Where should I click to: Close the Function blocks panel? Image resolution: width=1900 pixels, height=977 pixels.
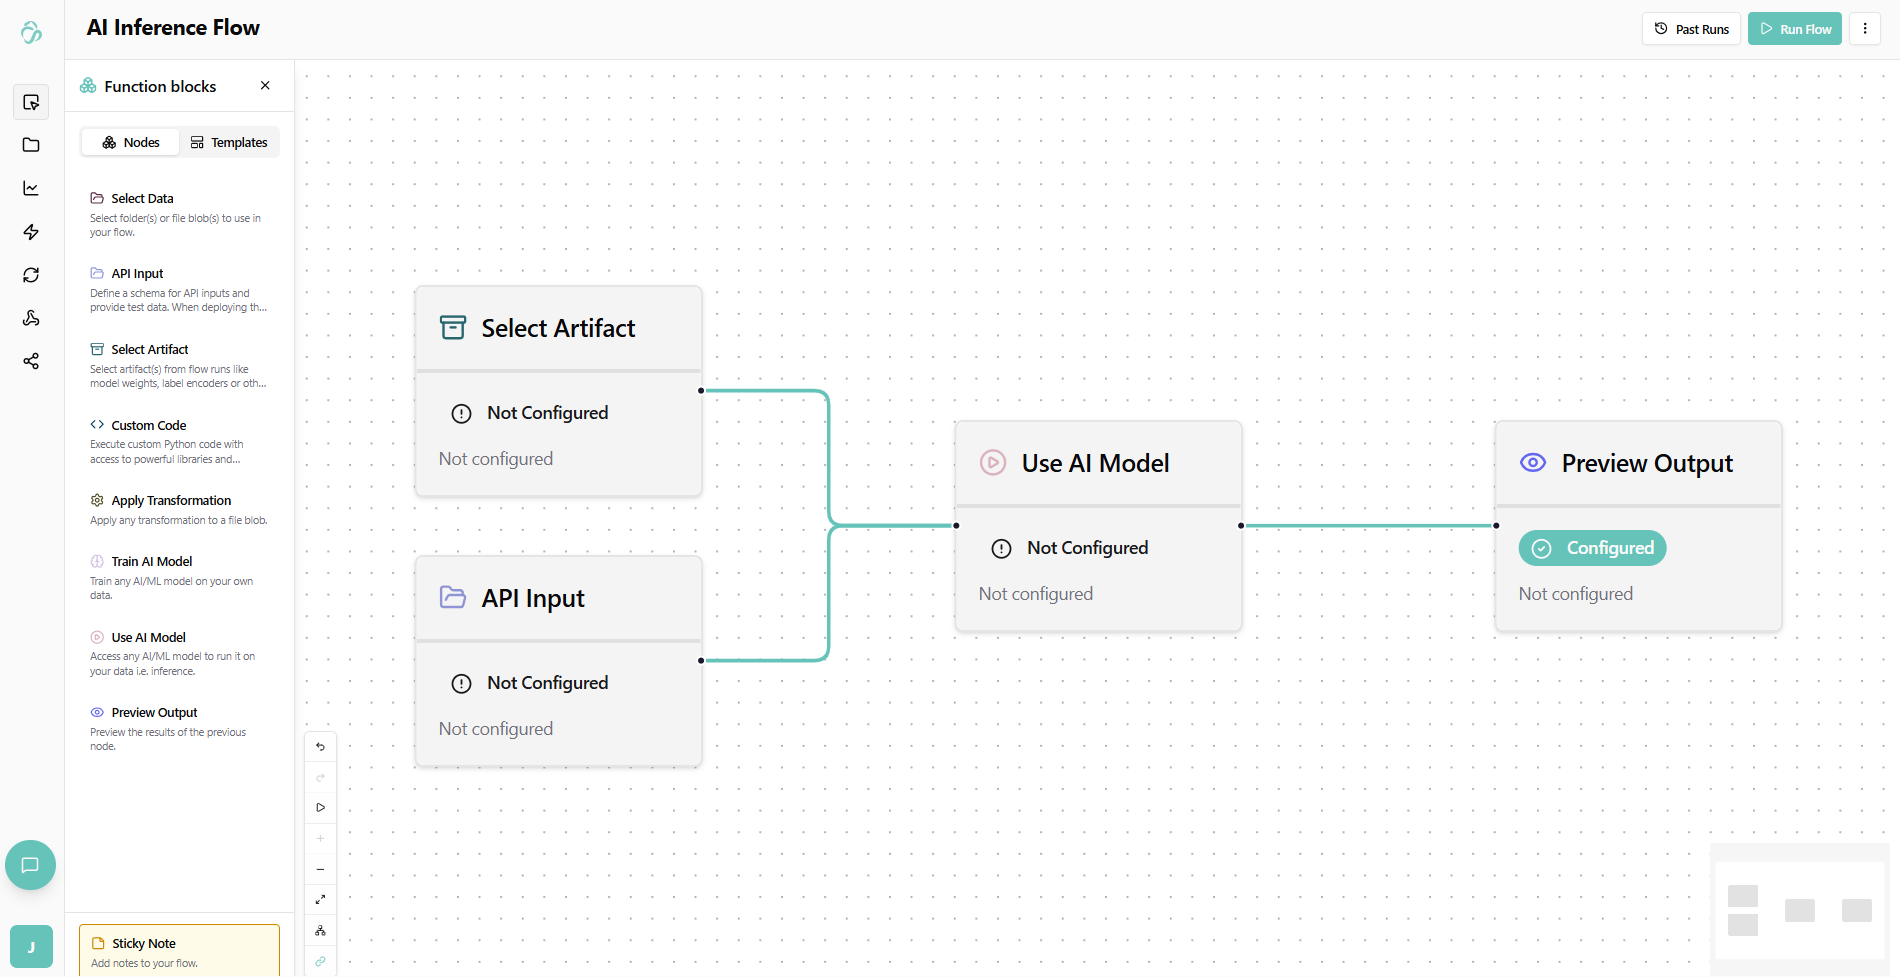pyautogui.click(x=265, y=86)
